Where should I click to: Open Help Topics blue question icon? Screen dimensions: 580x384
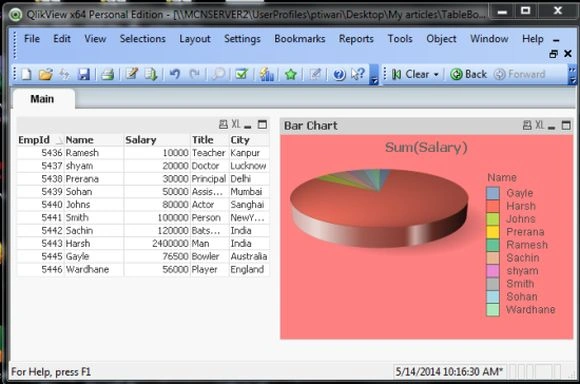[339, 74]
